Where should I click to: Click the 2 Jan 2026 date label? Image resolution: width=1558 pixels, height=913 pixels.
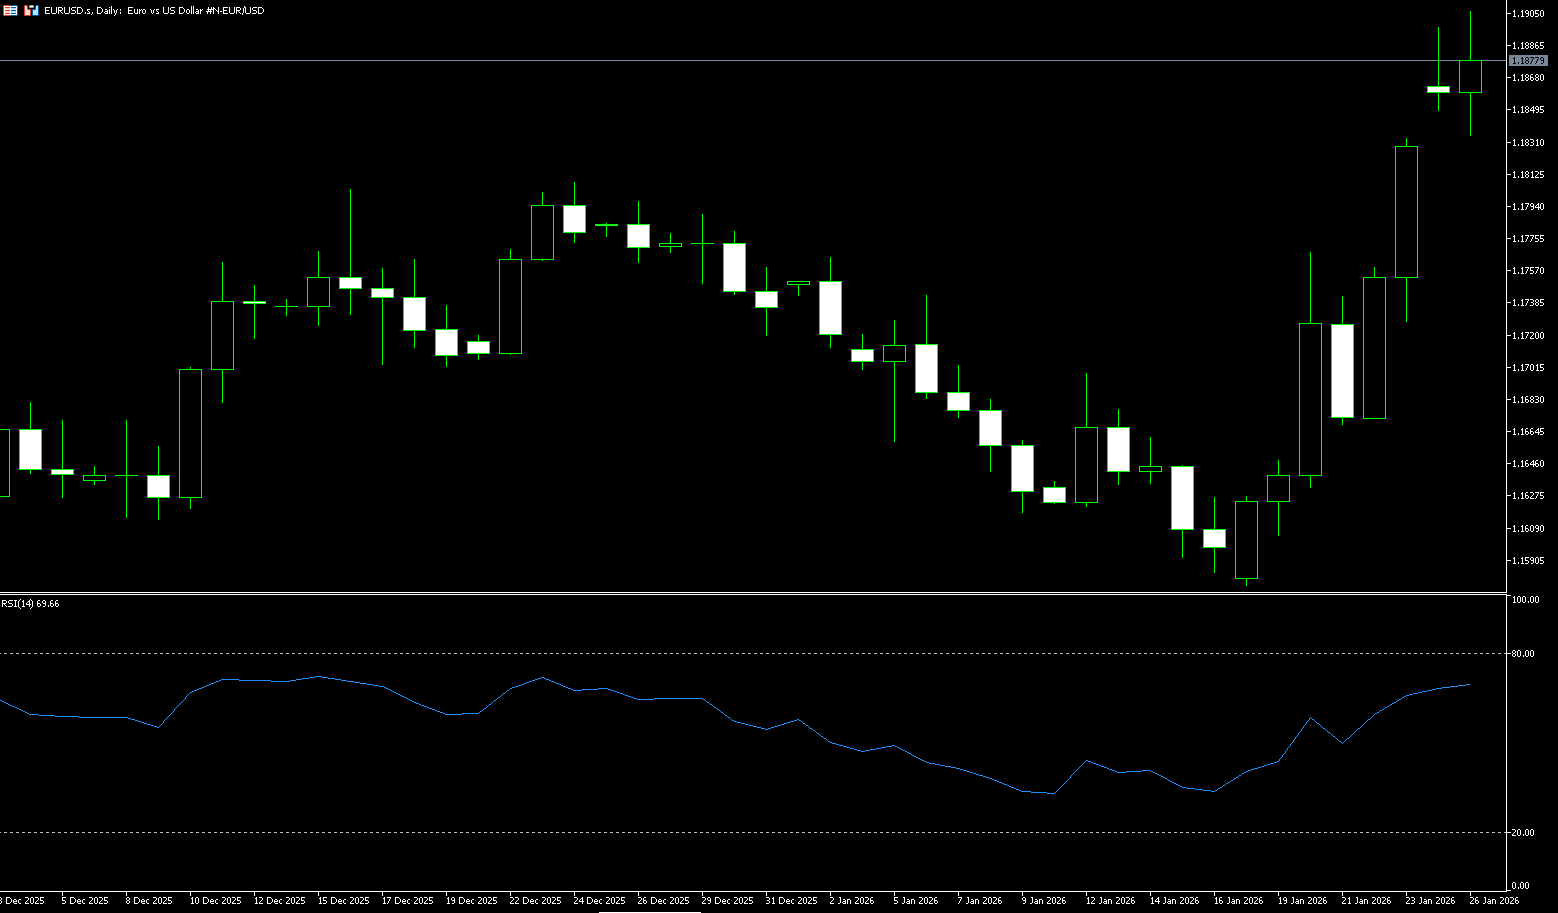(852, 901)
